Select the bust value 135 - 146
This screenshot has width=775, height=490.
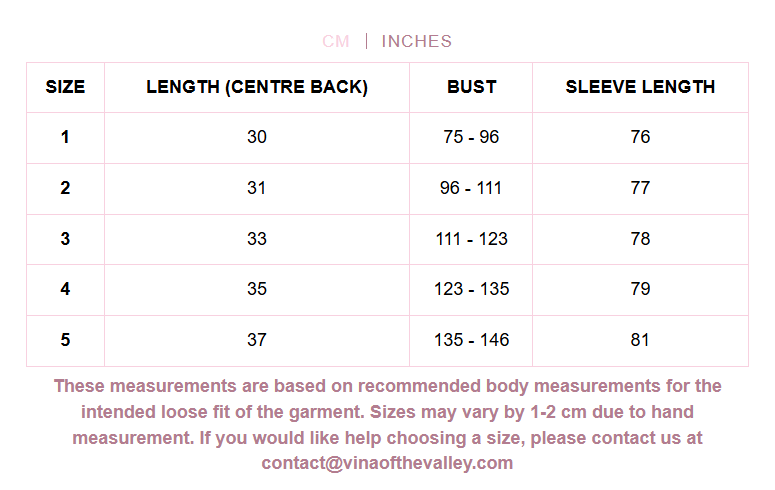[x=471, y=340]
